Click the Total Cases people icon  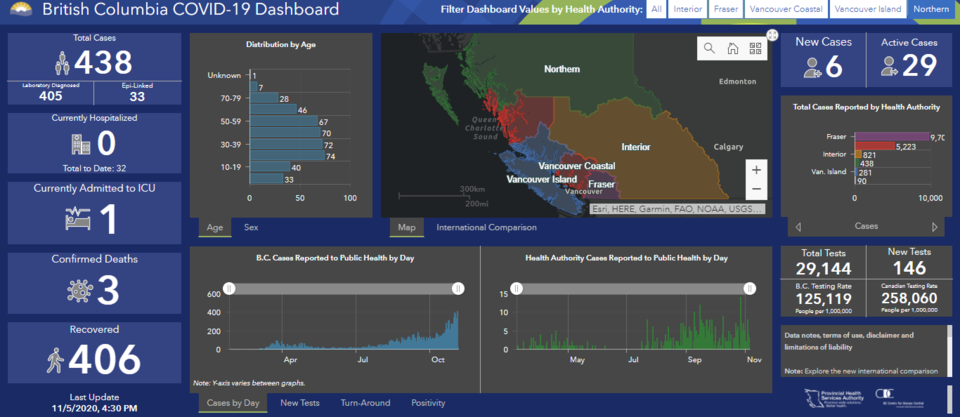click(x=62, y=63)
